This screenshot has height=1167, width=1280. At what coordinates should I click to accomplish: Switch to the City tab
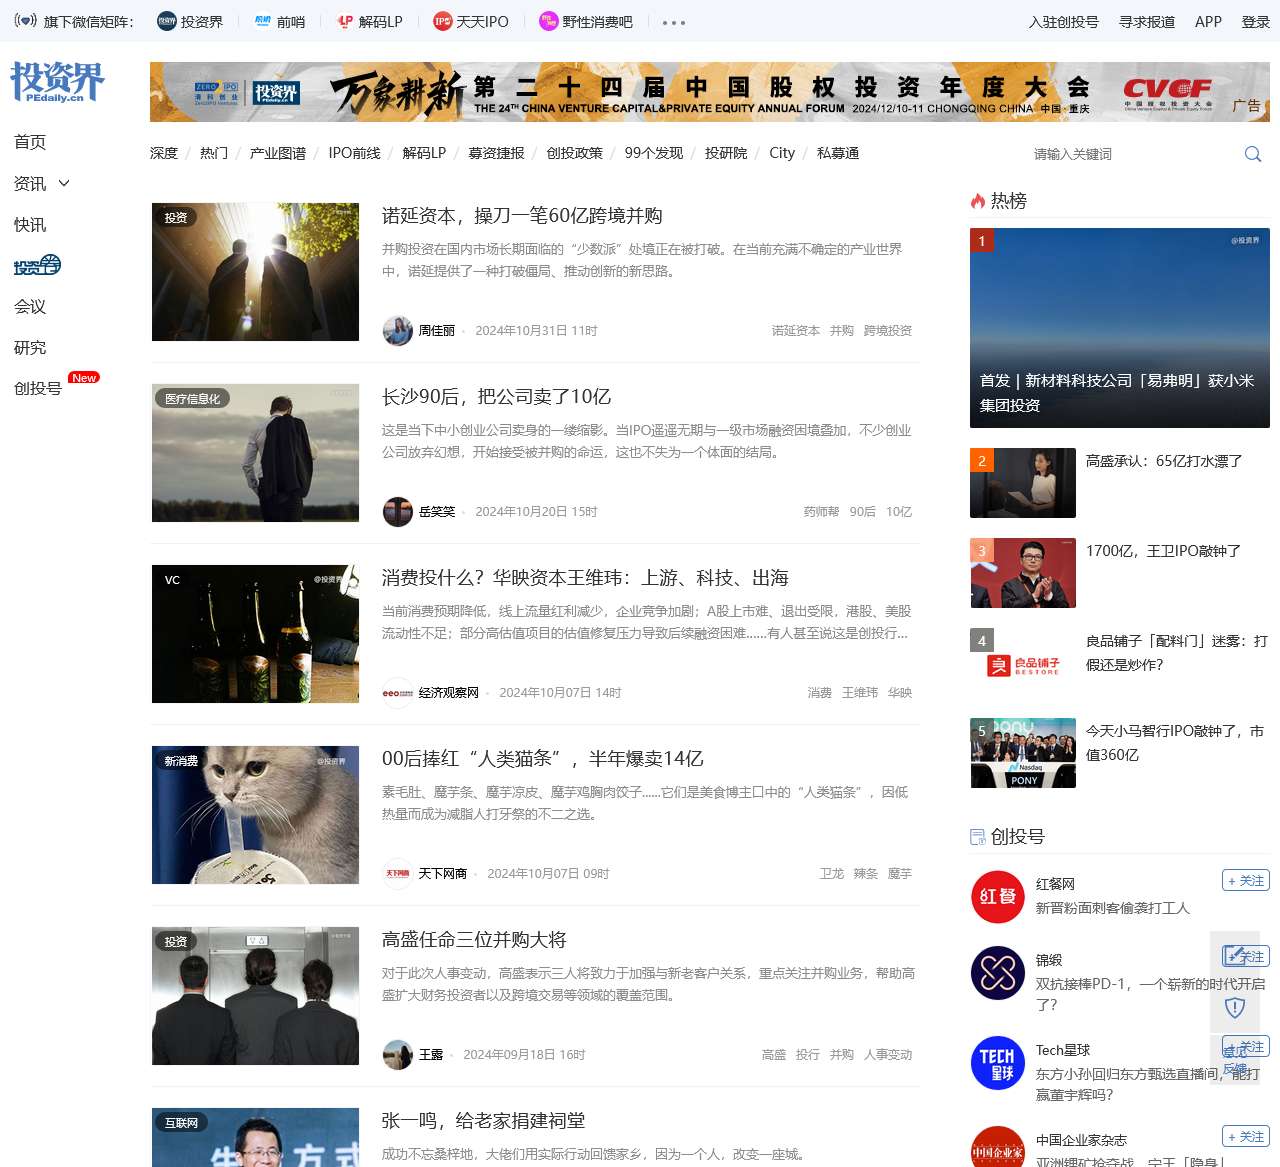[782, 153]
